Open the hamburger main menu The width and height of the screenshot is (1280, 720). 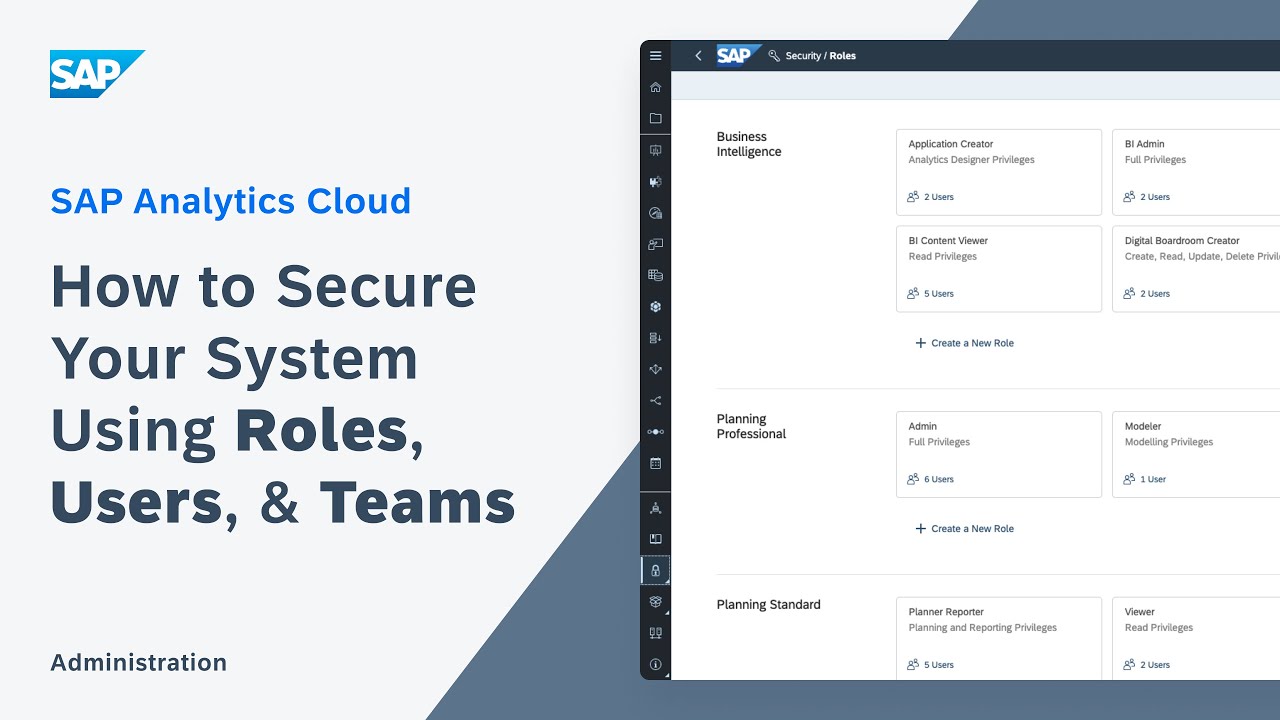point(655,56)
